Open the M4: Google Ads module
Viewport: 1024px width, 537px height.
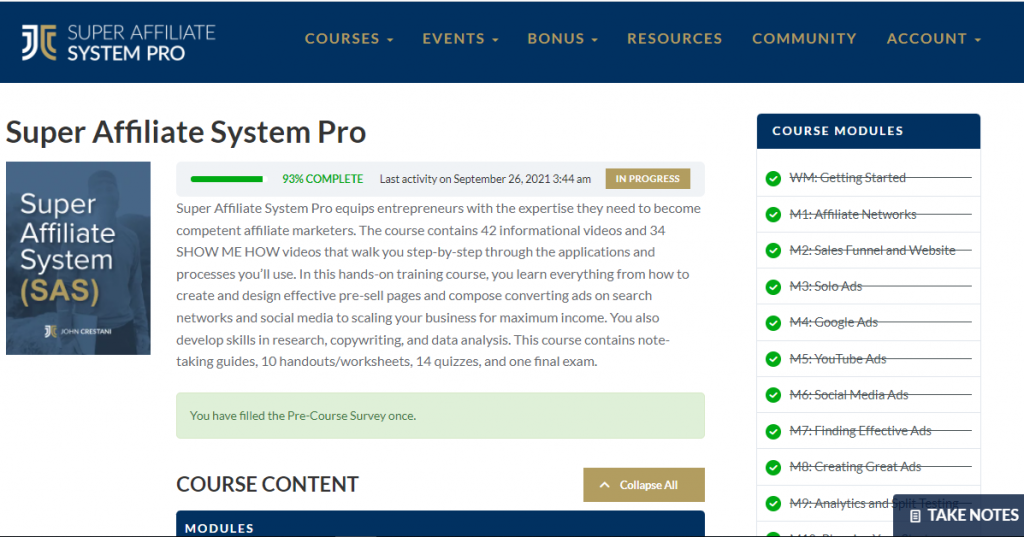[833, 322]
